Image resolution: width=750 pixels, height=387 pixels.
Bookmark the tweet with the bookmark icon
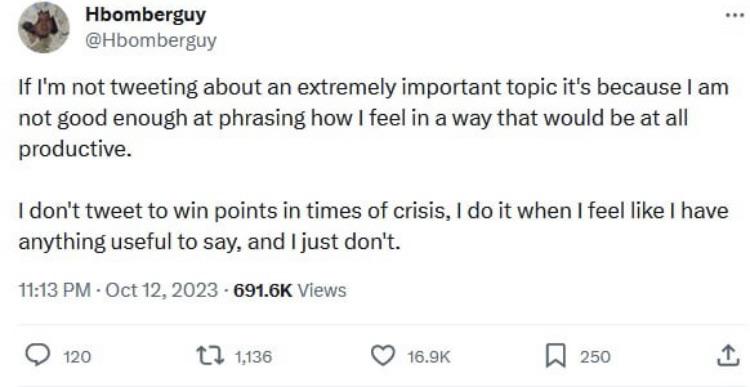pyautogui.click(x=555, y=356)
